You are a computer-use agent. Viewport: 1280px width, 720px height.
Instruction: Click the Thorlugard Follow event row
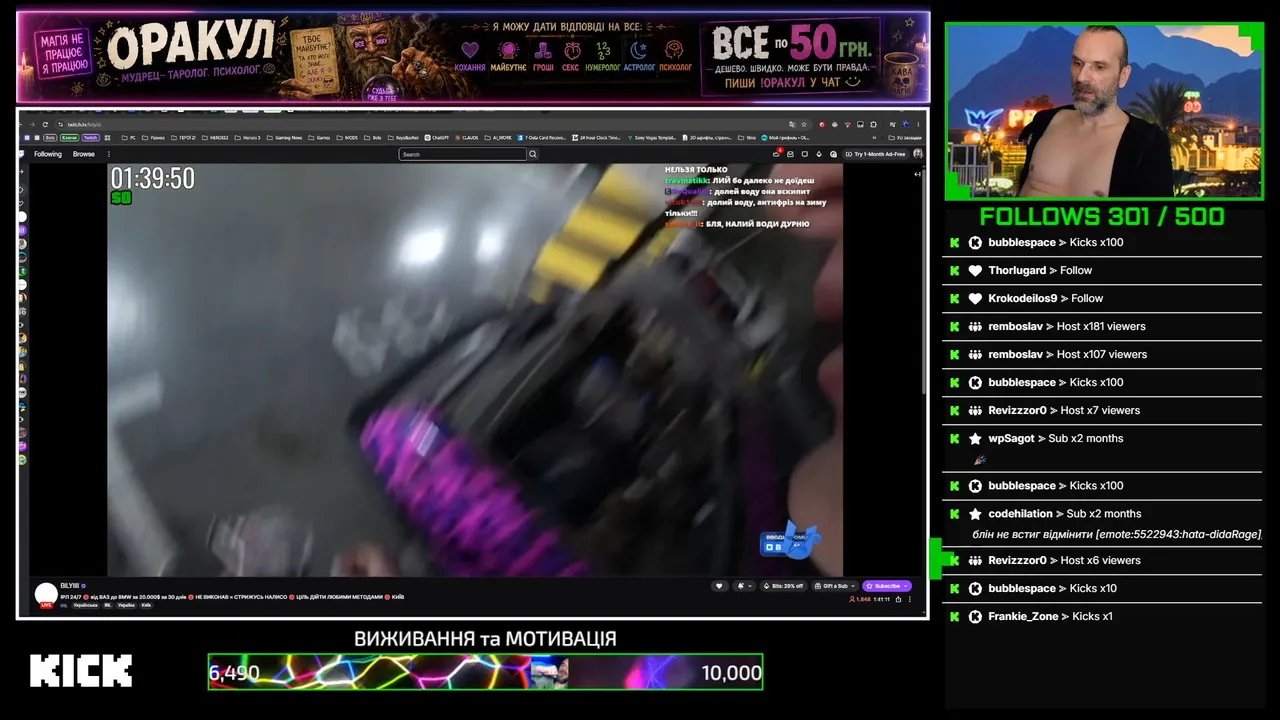pyautogui.click(x=1102, y=270)
